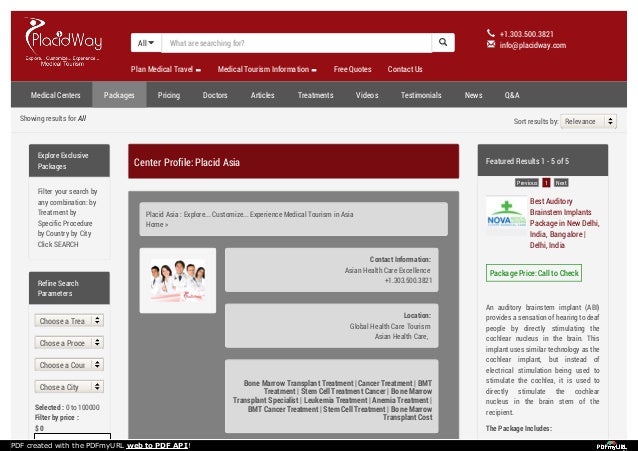
Task: Open the Choose a City dropdown
Action: (69, 387)
